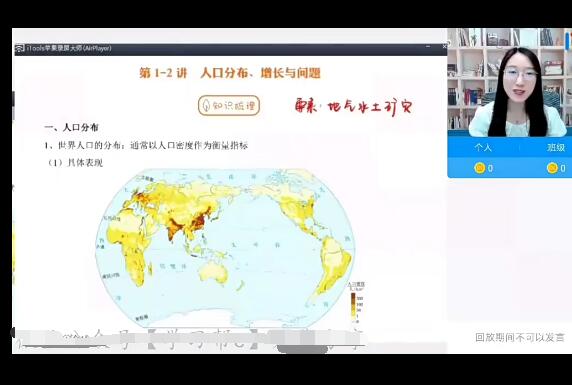Click the coin icon under 个人
Viewport: 572px width, 385px height.
point(479,168)
